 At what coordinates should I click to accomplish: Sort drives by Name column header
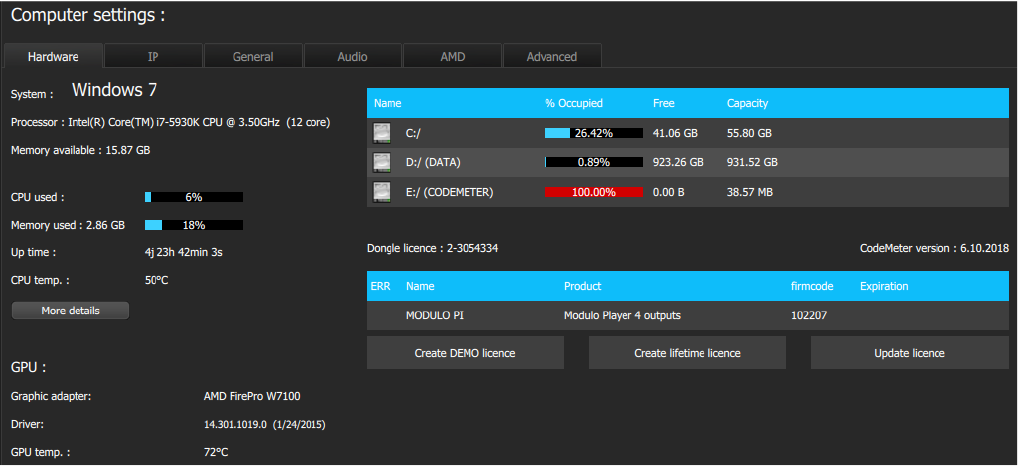[388, 103]
